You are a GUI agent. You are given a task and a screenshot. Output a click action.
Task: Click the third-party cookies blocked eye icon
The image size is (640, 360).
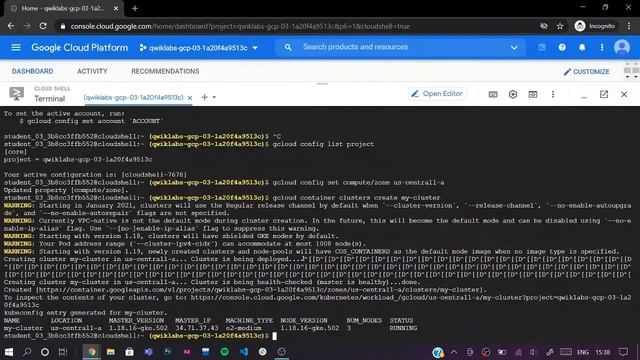(x=544, y=26)
